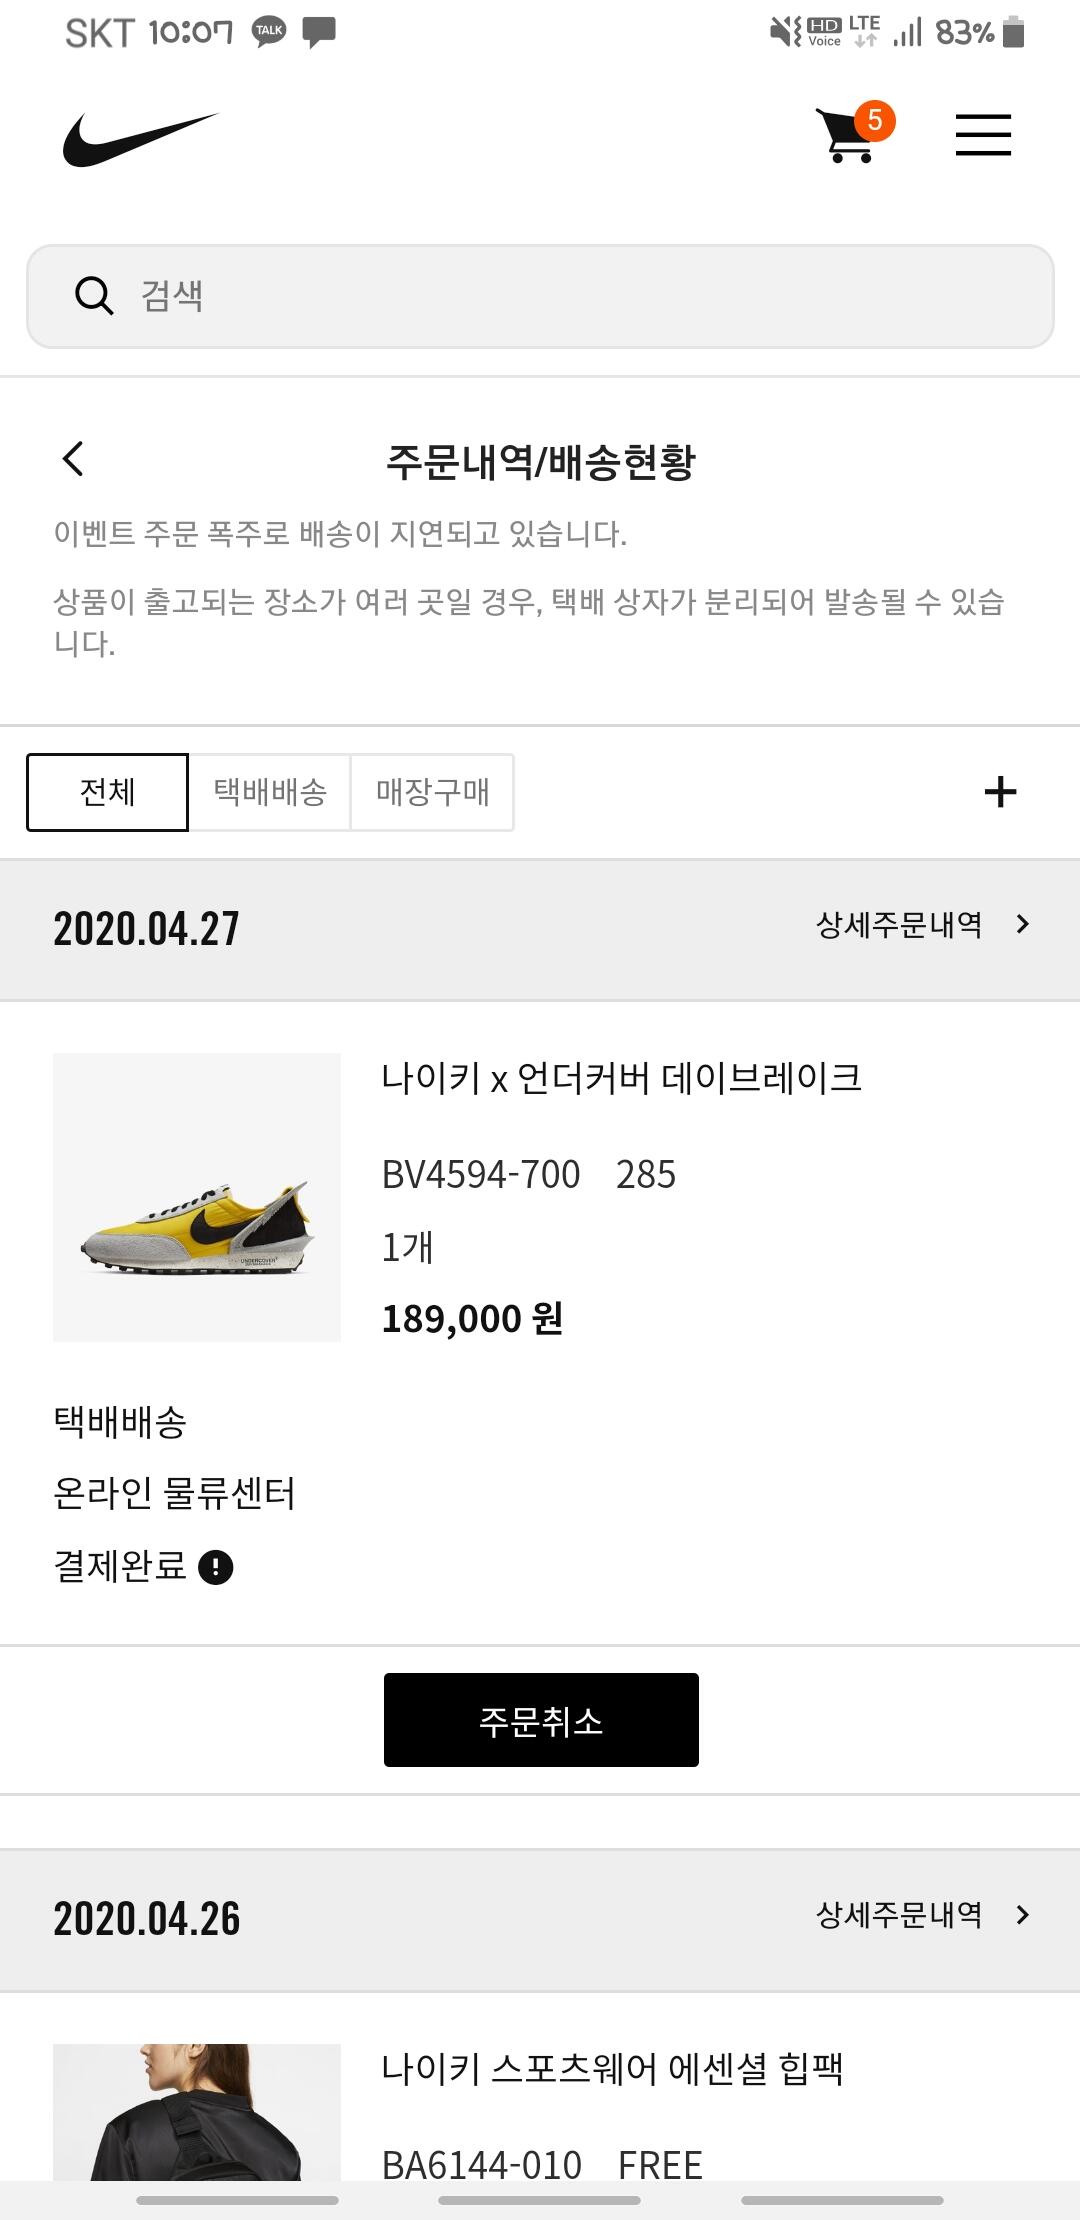Click the 주문취소 button

click(541, 1720)
